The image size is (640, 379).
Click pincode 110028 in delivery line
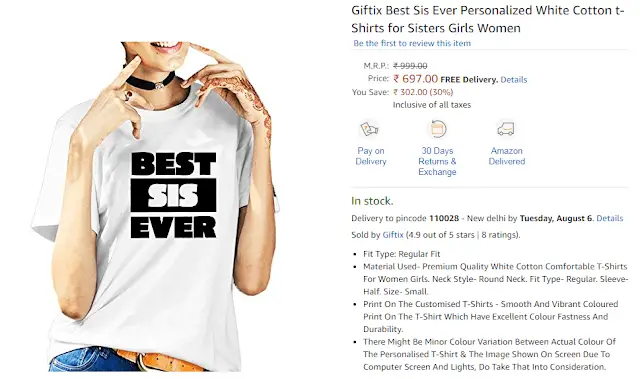tap(444, 218)
